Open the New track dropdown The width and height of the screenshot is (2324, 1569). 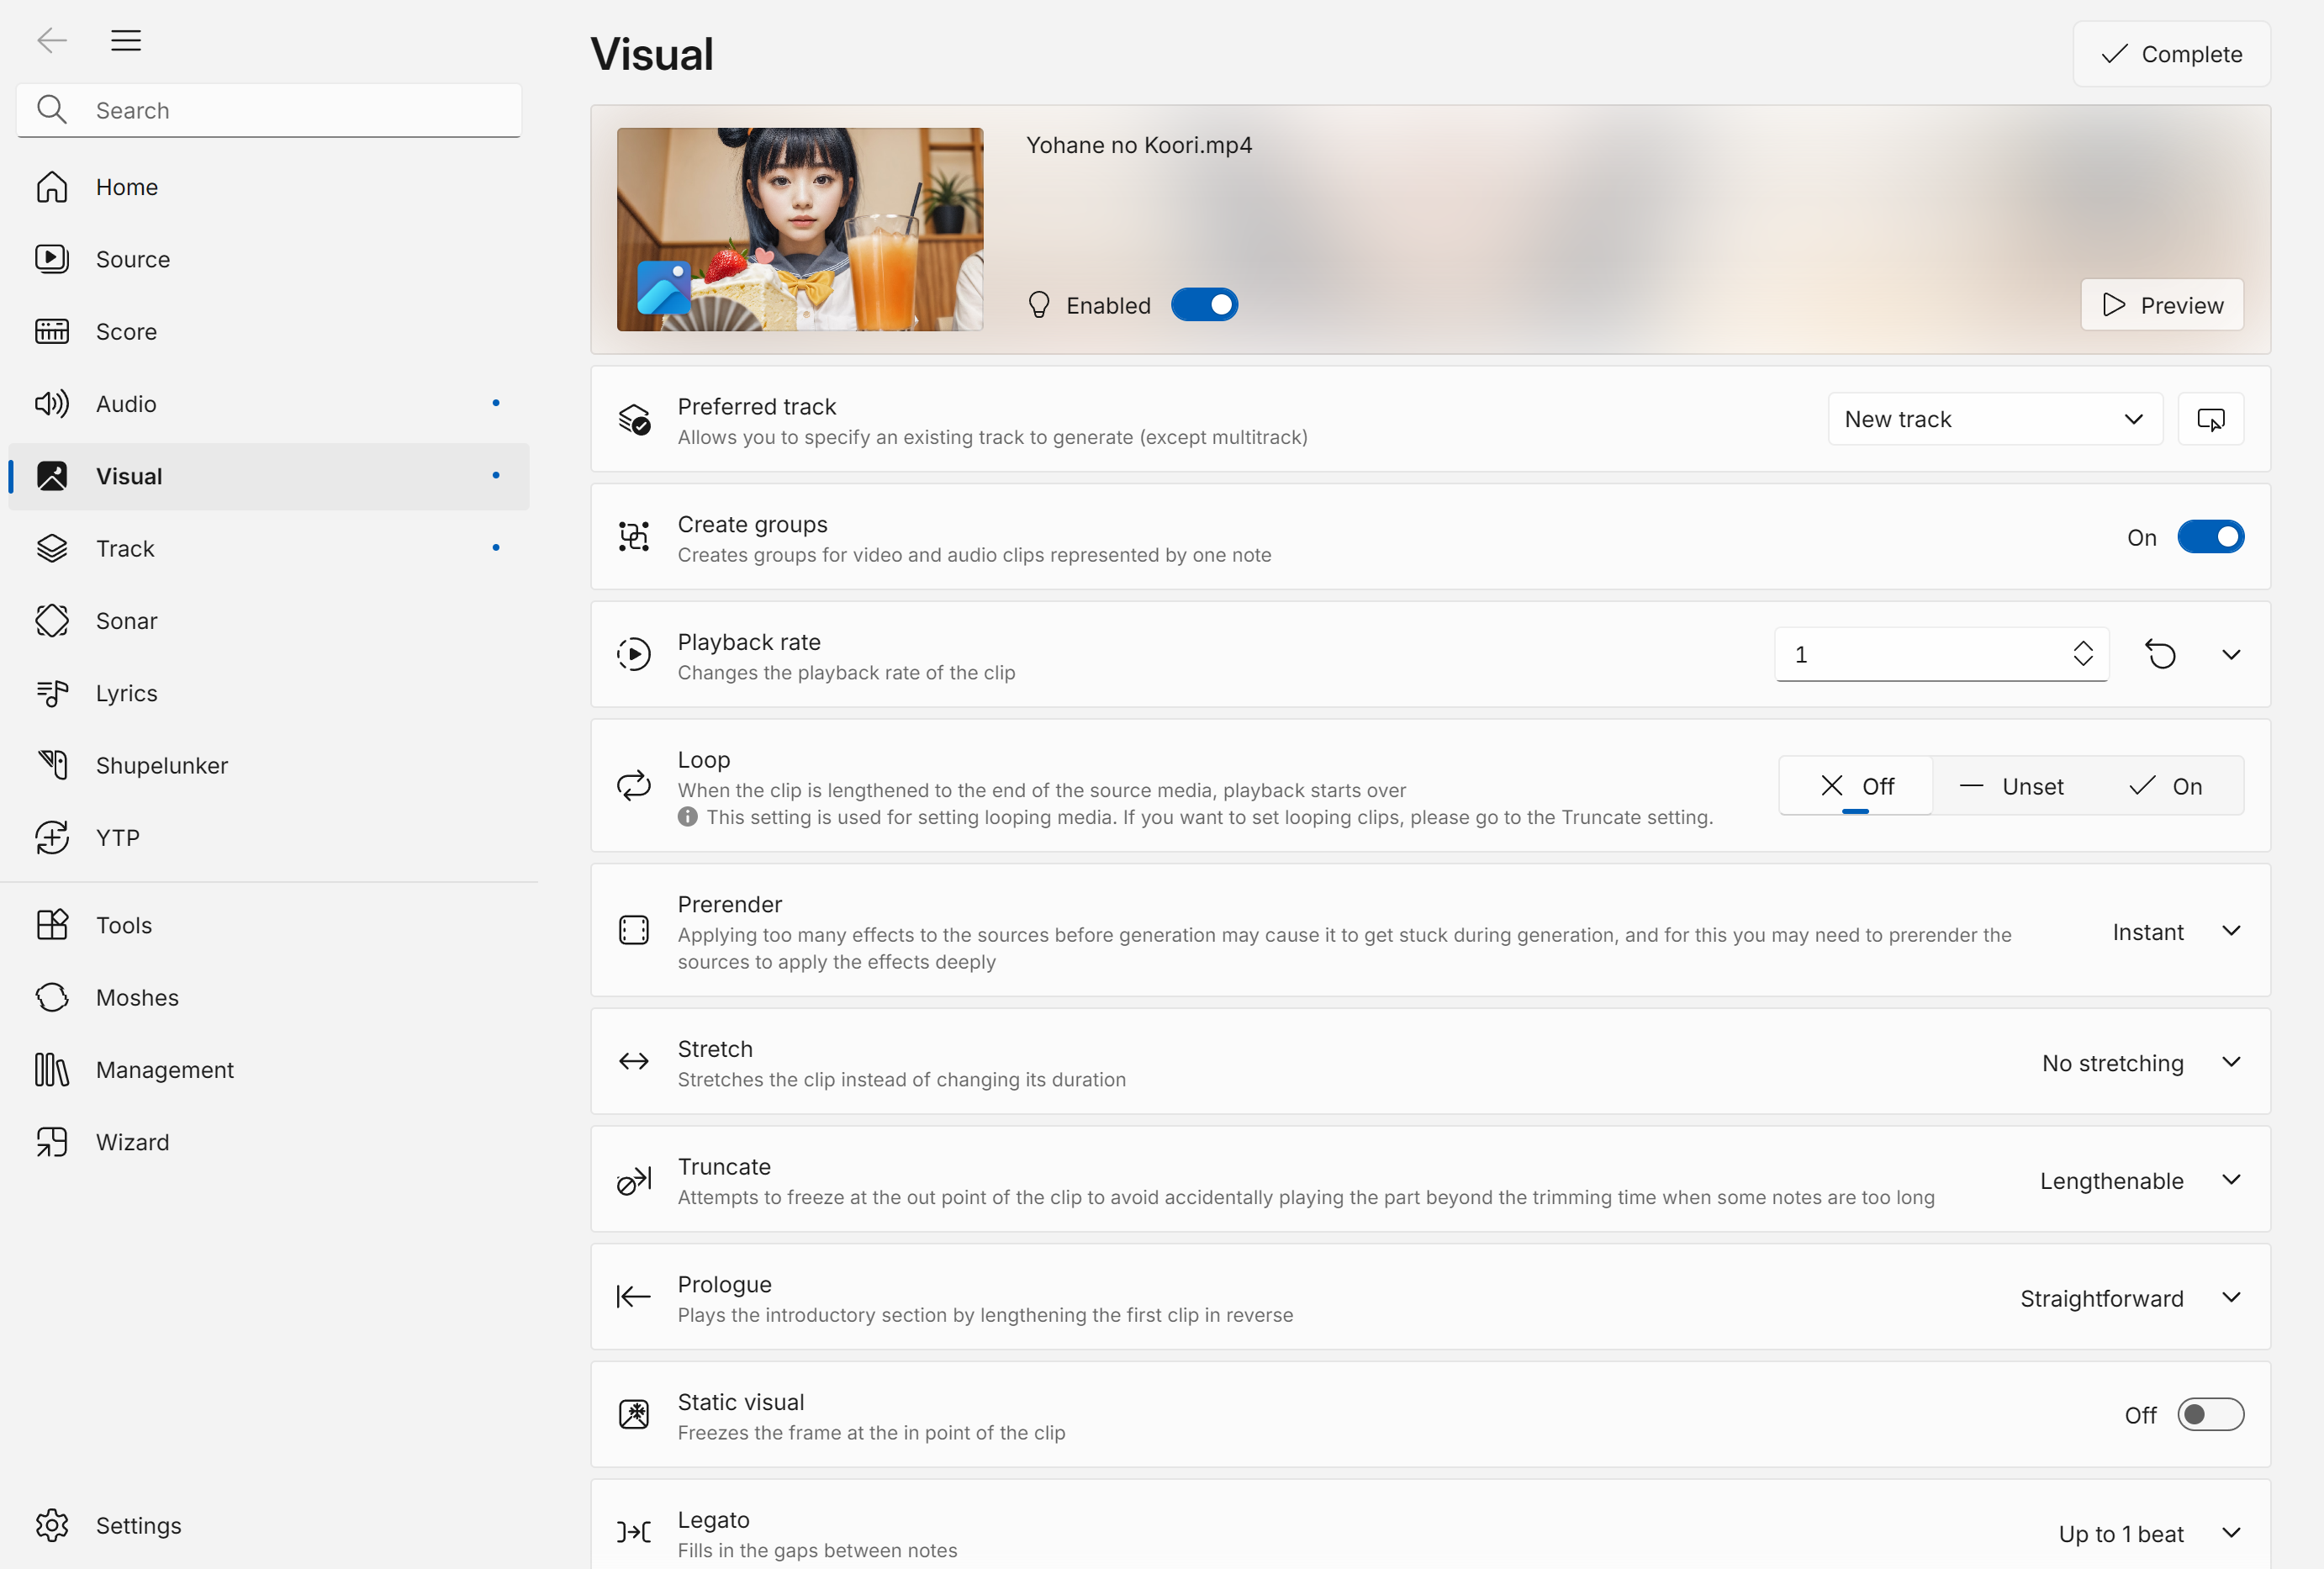point(1995,419)
